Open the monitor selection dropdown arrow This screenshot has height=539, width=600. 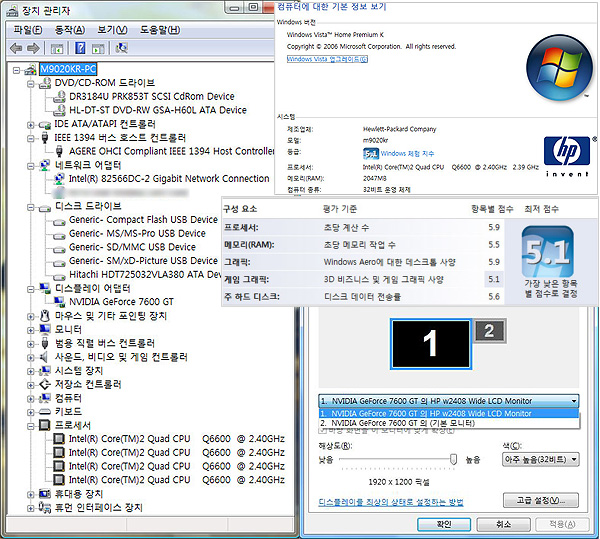574,401
